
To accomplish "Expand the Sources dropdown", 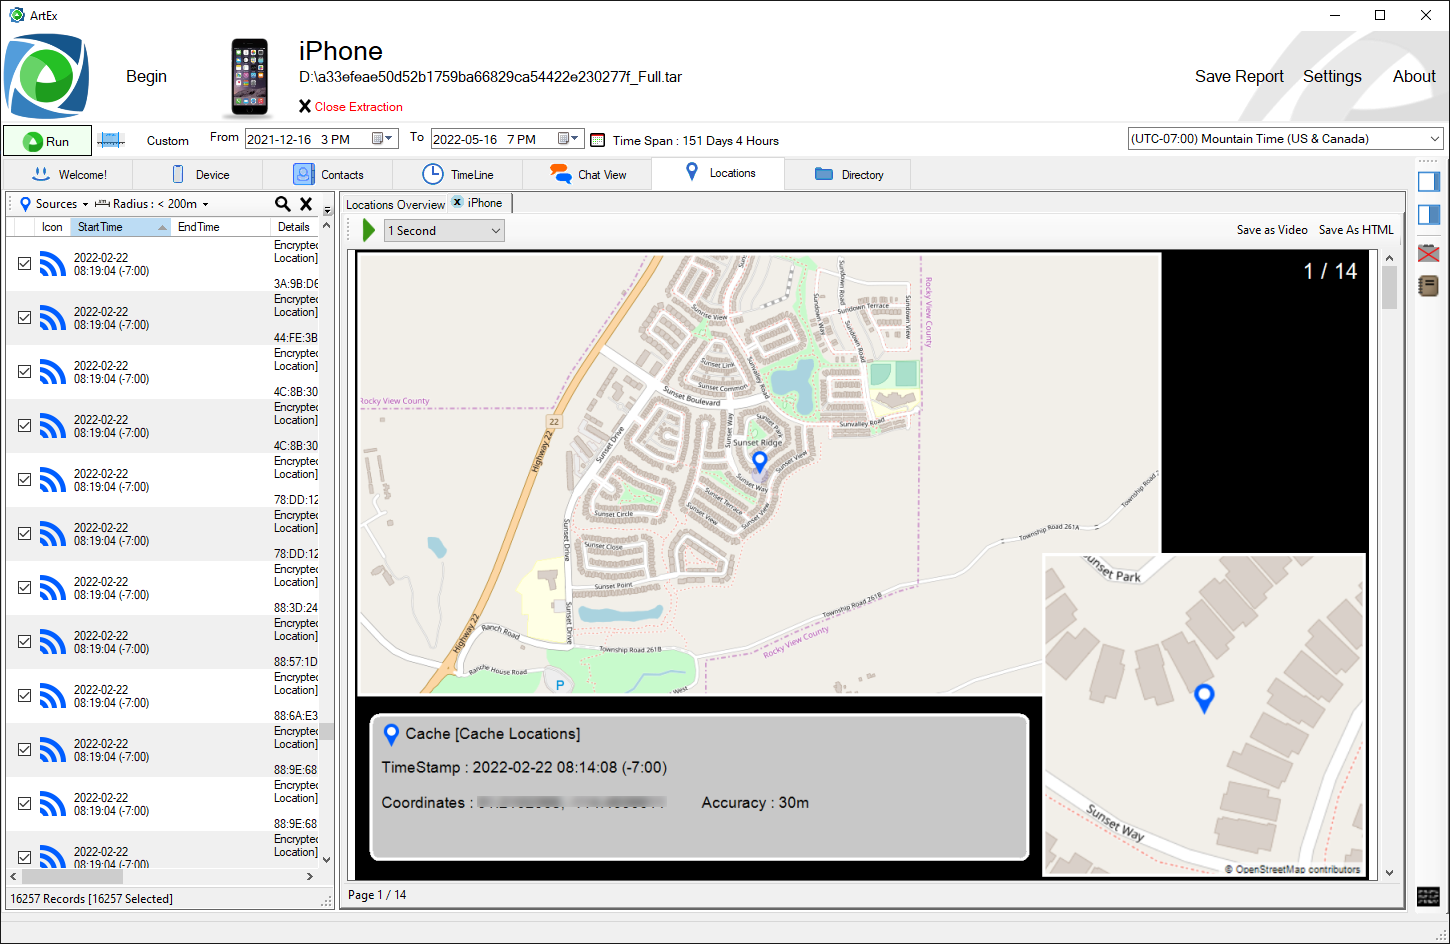I will [x=54, y=204].
